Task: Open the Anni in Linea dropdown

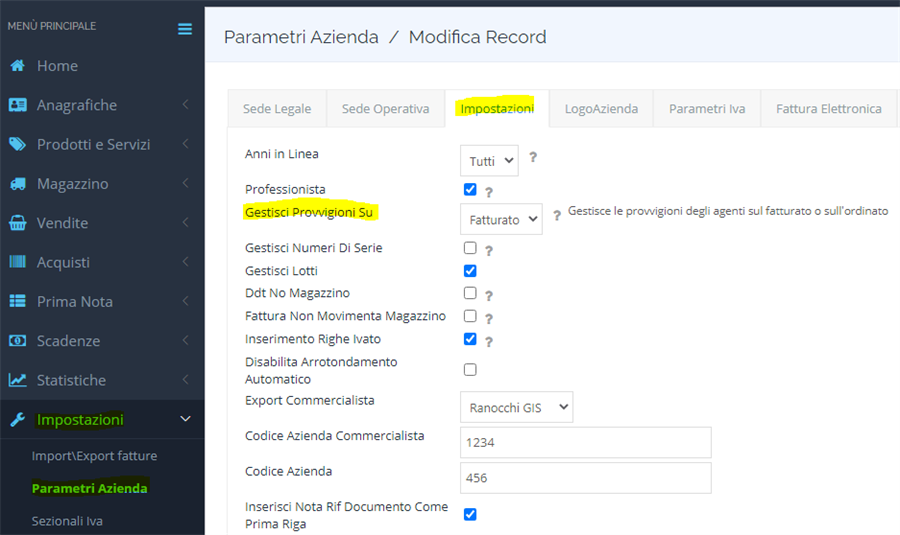Action: (x=489, y=161)
